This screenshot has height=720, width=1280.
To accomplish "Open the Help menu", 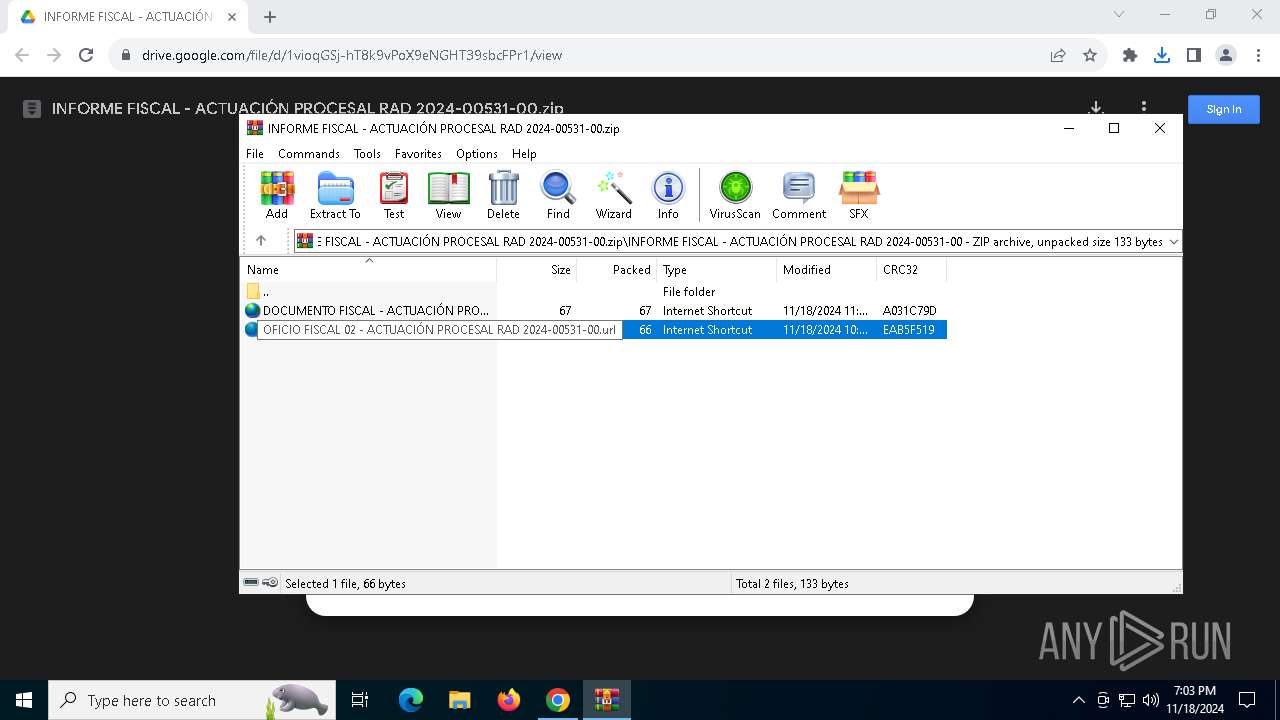I will 524,154.
